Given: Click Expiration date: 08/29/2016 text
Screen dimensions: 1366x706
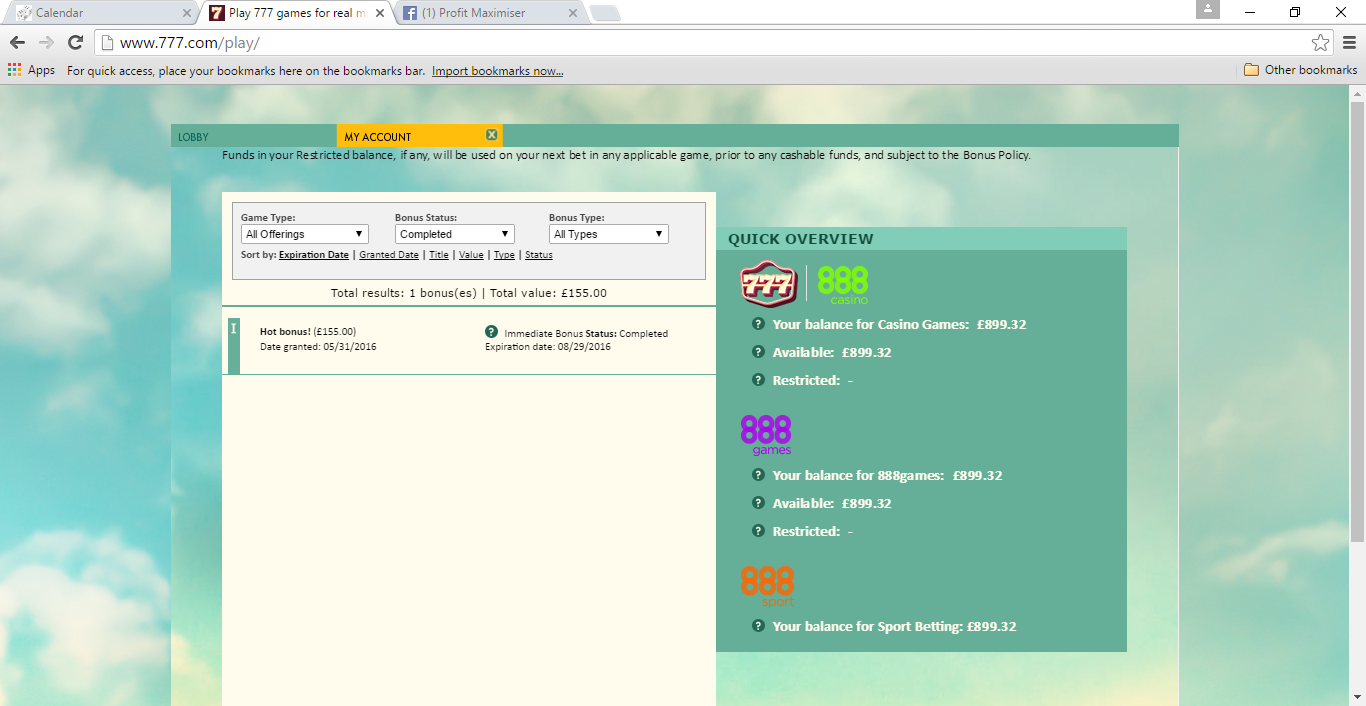Looking at the screenshot, I should click(x=548, y=347).
